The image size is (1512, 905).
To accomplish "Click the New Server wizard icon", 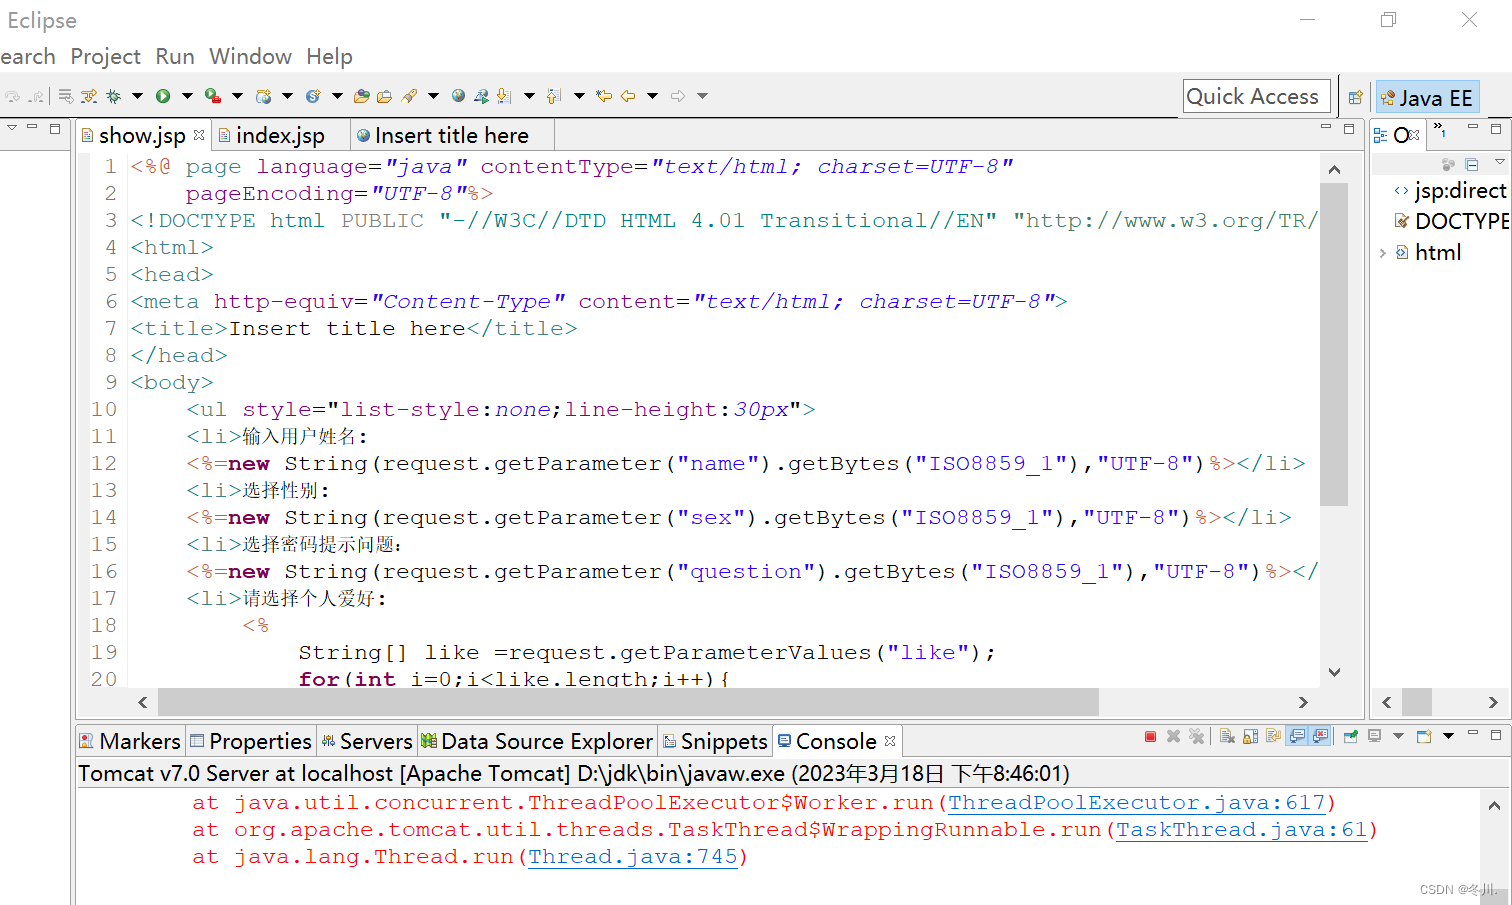I will click(x=263, y=96).
